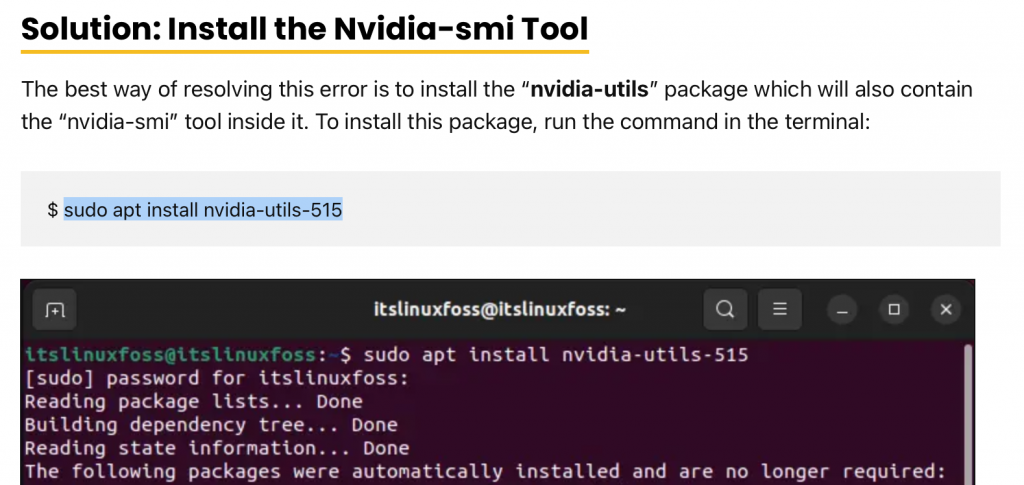Open the terminal search magnifier icon

[725, 309]
